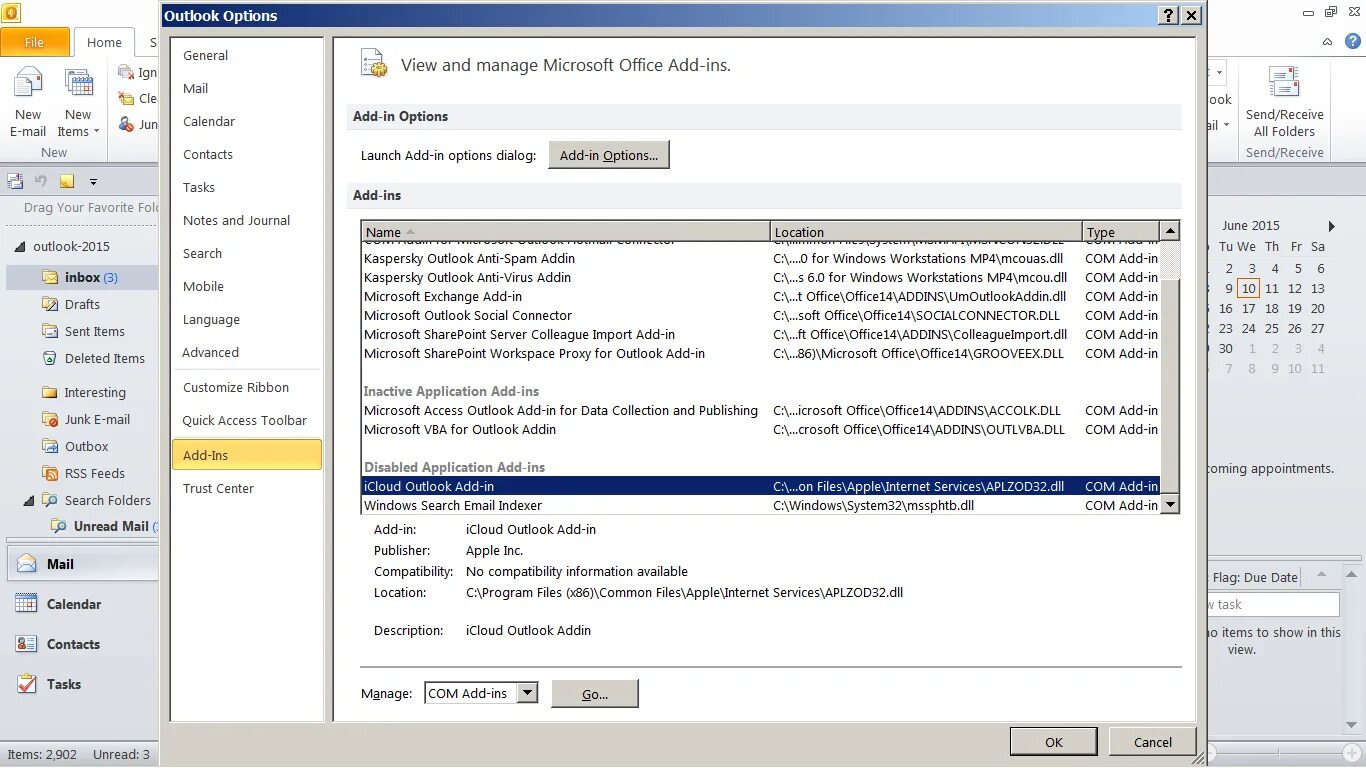Open the Search options category
1366x768 pixels.
click(x=247, y=254)
